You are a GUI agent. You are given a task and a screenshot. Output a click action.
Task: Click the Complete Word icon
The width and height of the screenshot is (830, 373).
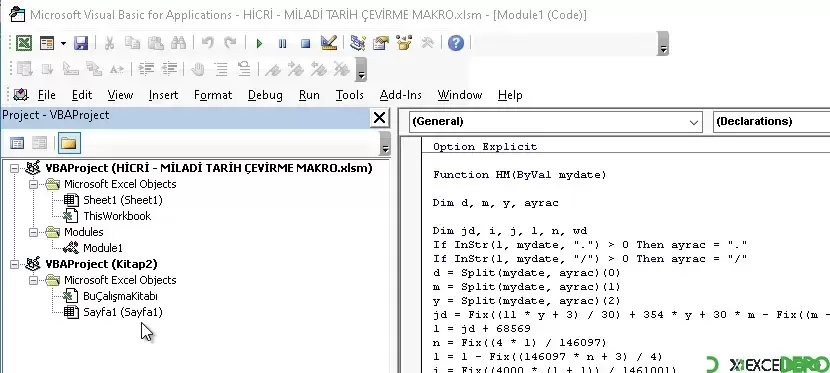116,69
